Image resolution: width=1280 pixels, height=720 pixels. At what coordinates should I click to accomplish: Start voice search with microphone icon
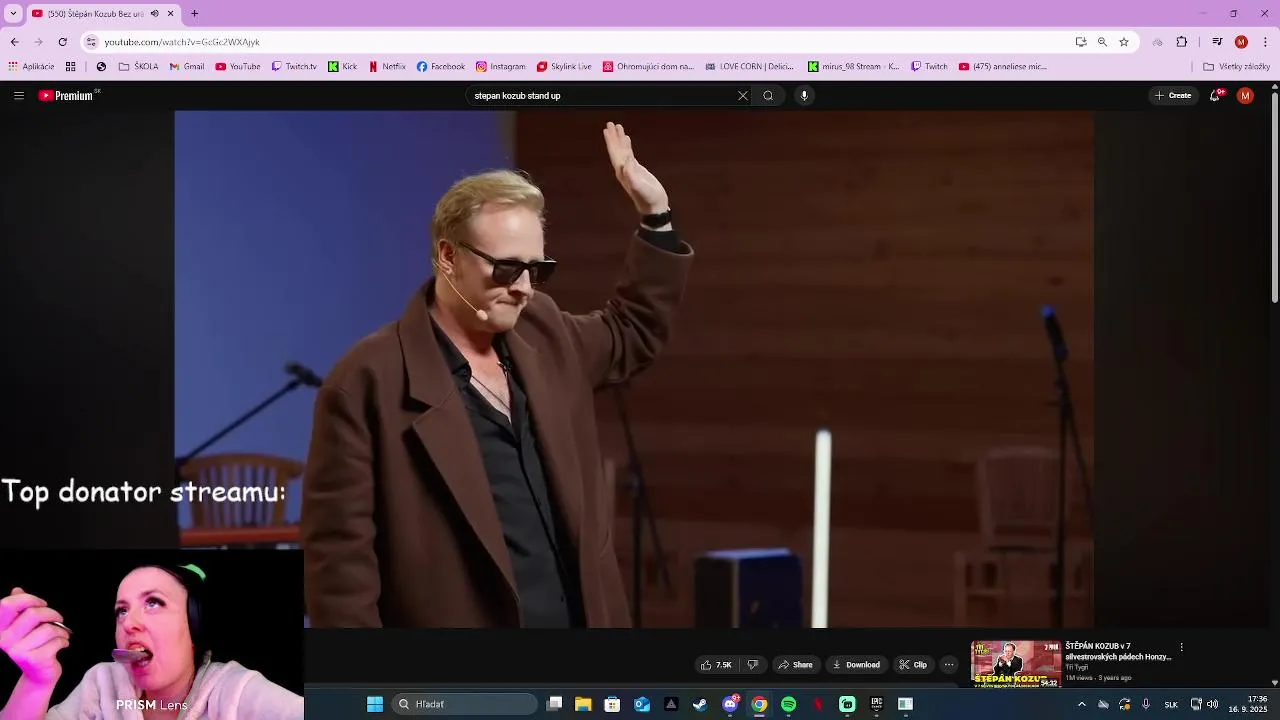tap(804, 96)
